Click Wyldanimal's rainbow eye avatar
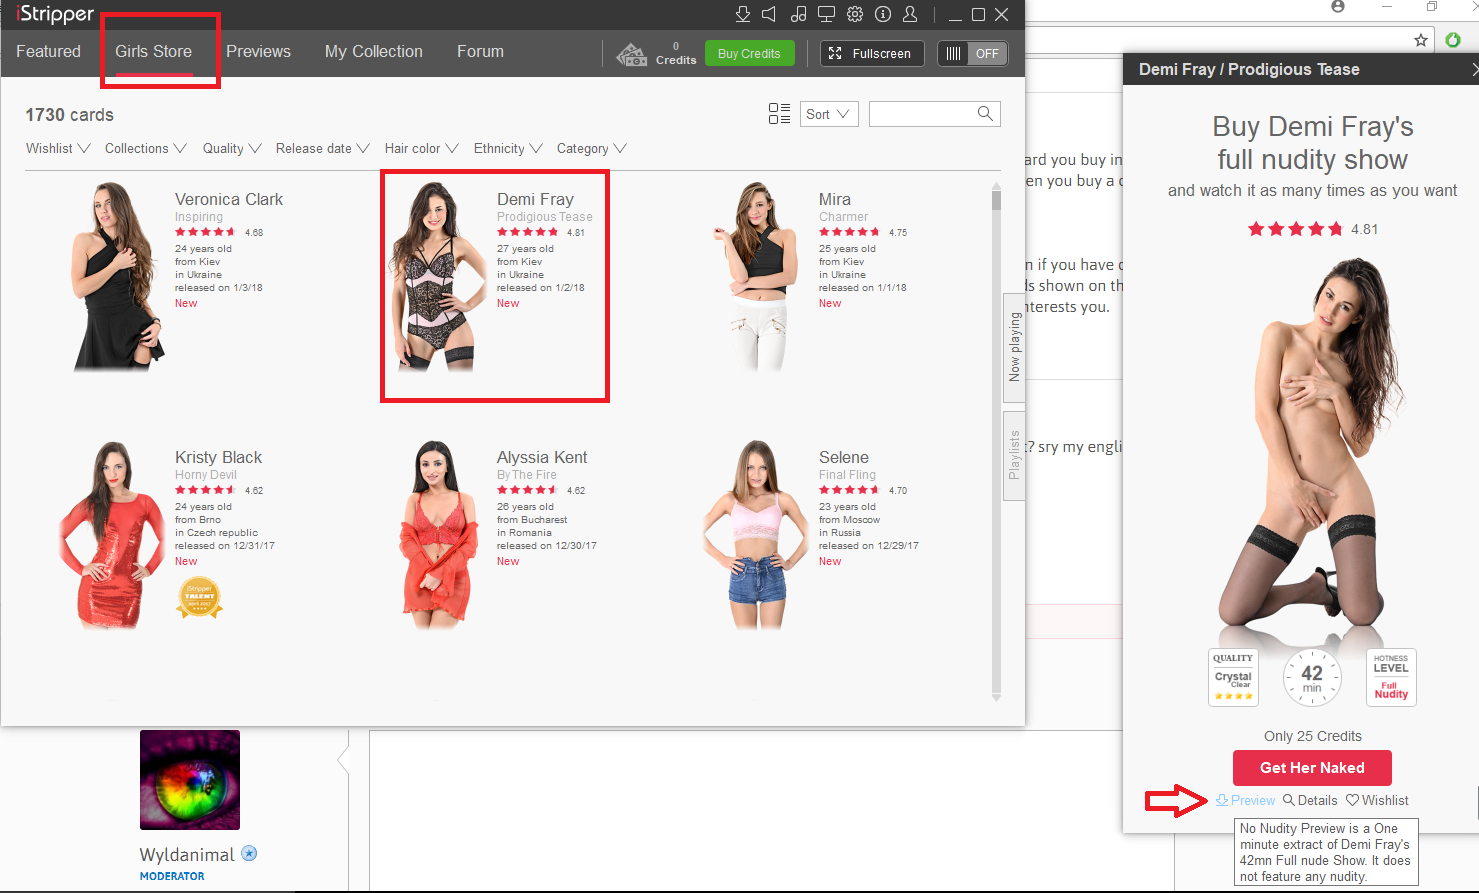This screenshot has width=1479, height=893. (x=190, y=780)
